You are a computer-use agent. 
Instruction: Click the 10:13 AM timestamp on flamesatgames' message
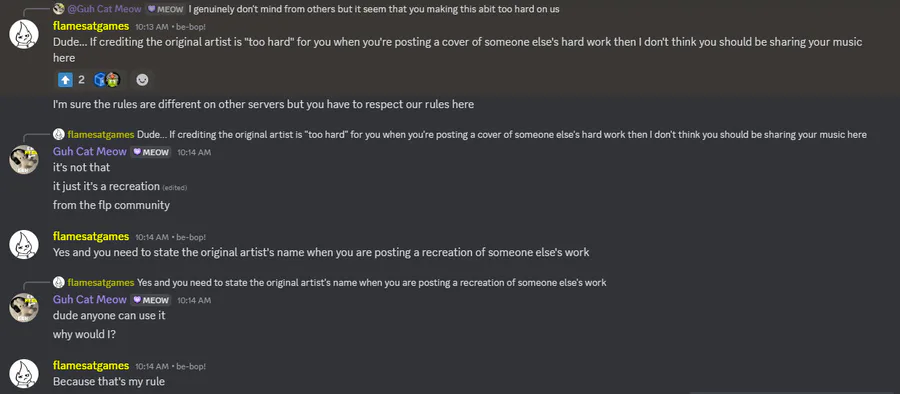152,27
